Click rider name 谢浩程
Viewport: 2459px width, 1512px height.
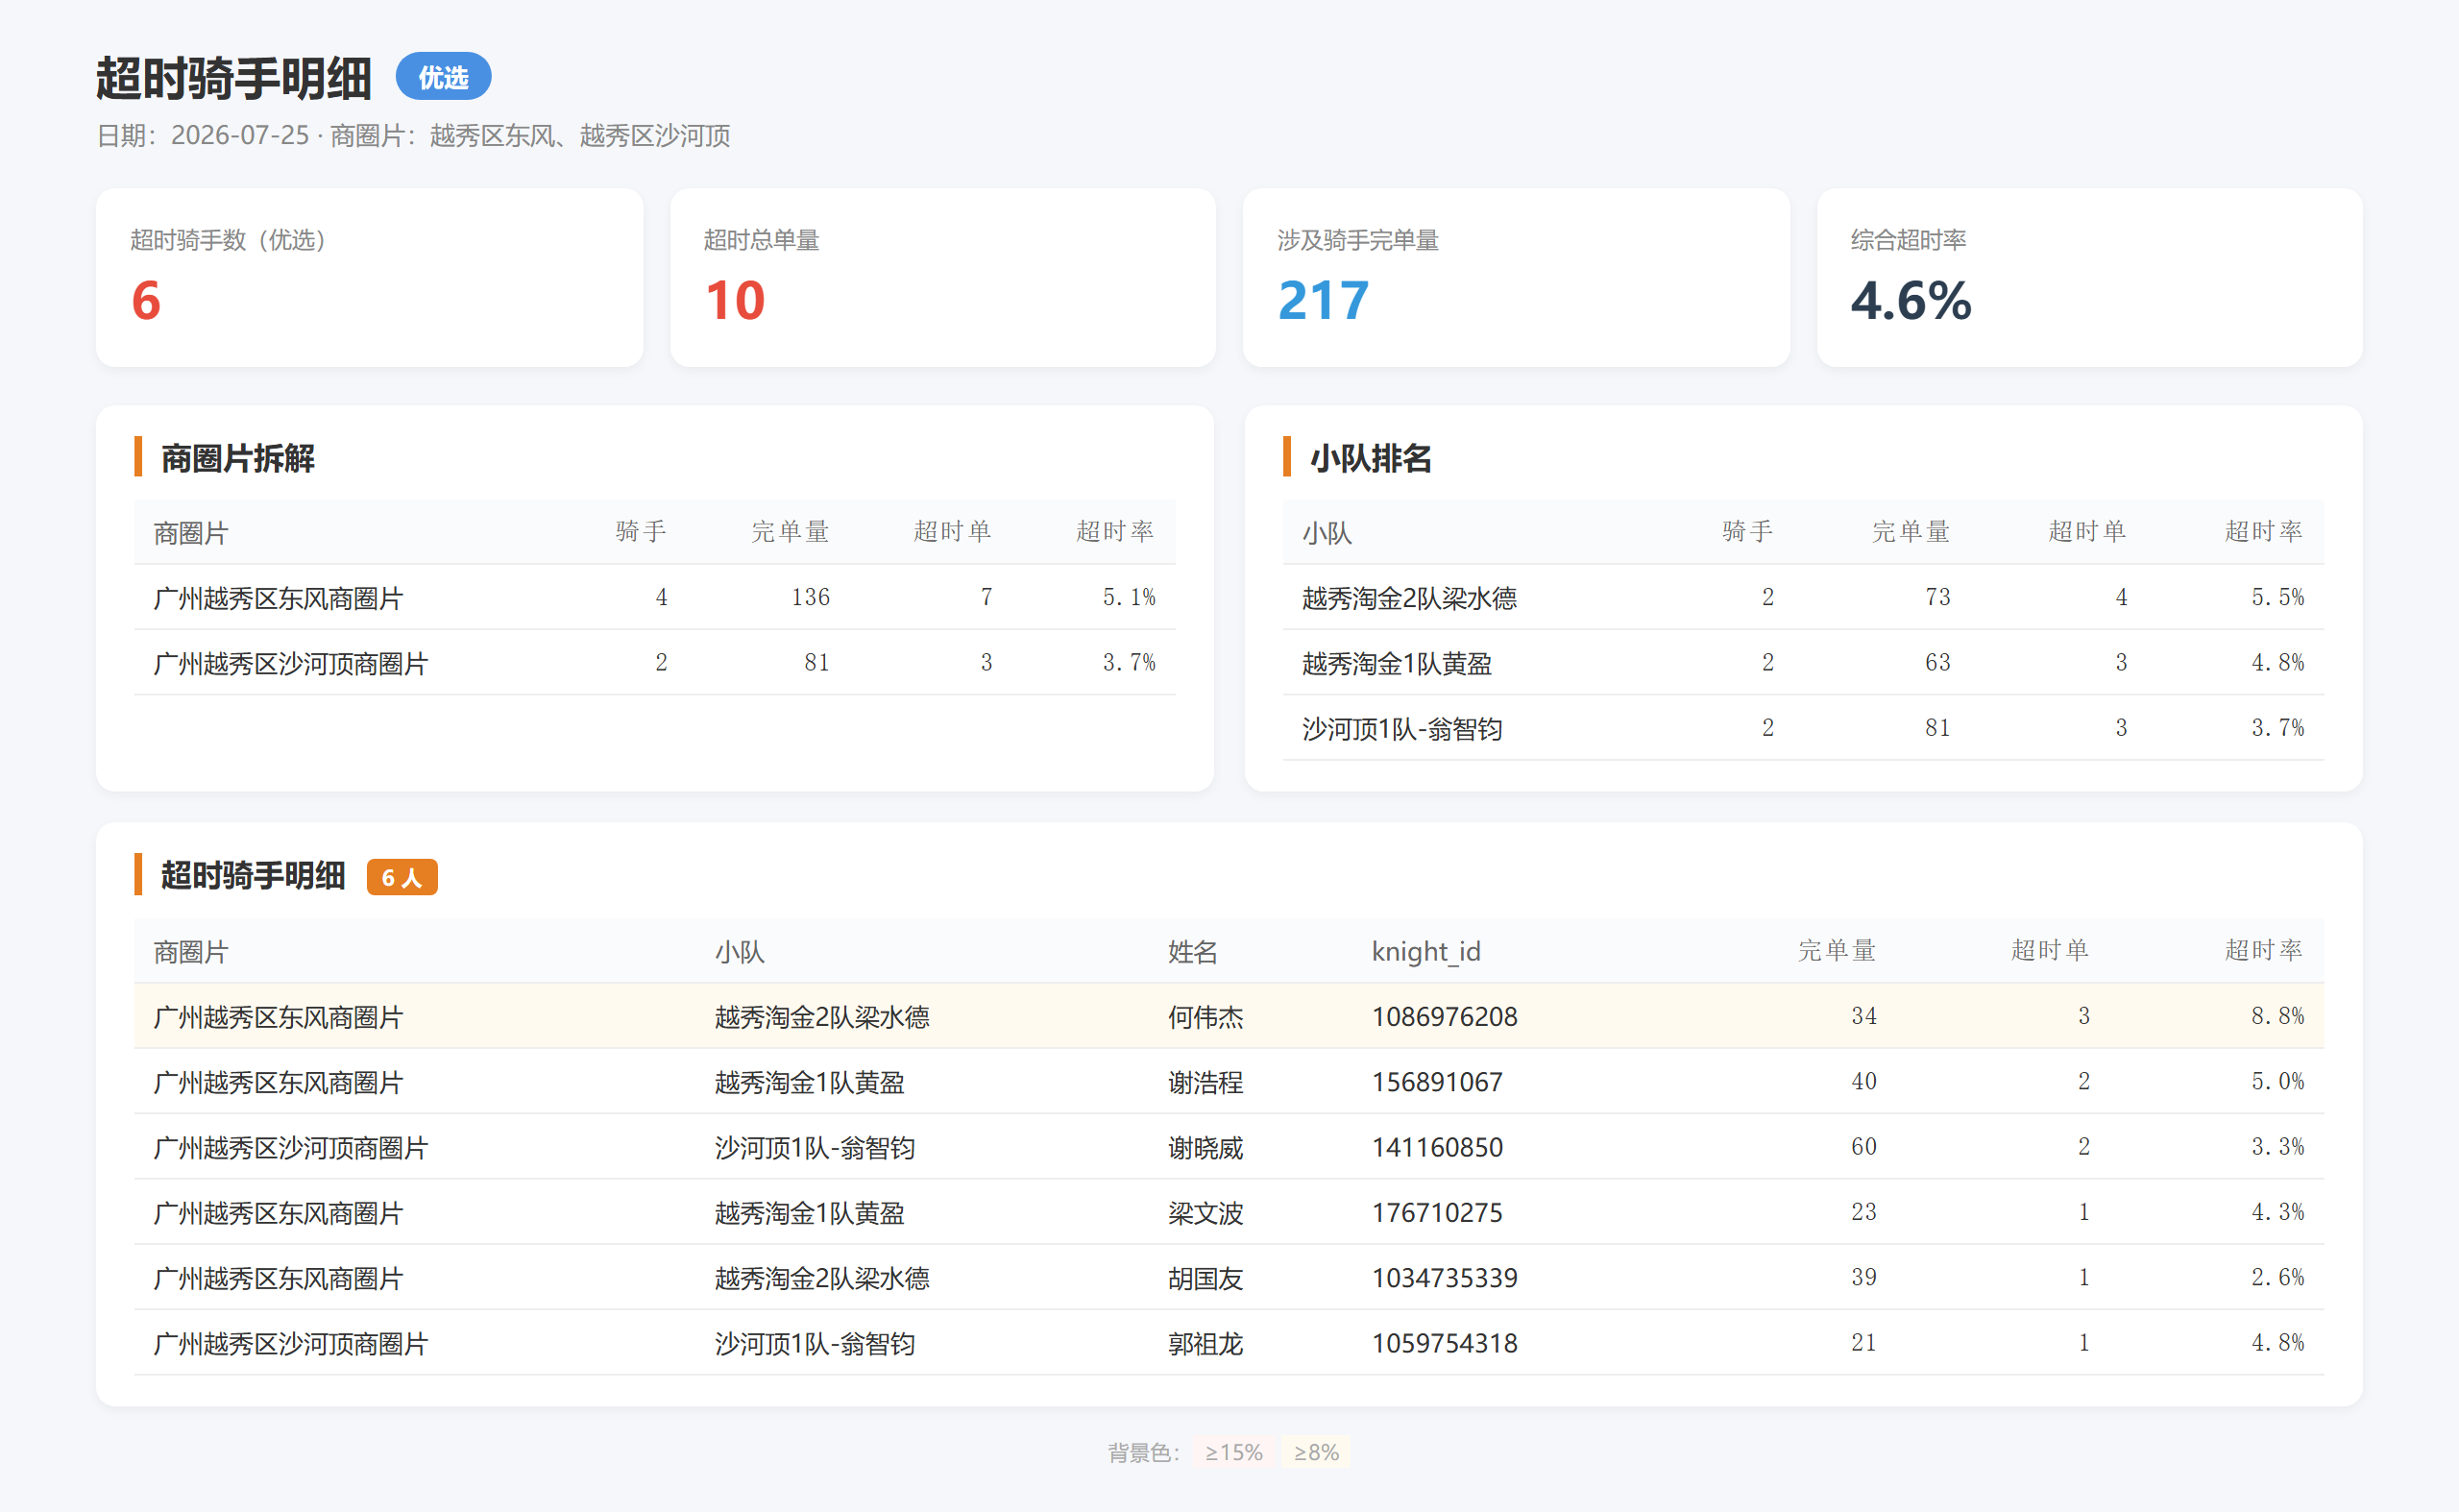click(x=1206, y=1082)
